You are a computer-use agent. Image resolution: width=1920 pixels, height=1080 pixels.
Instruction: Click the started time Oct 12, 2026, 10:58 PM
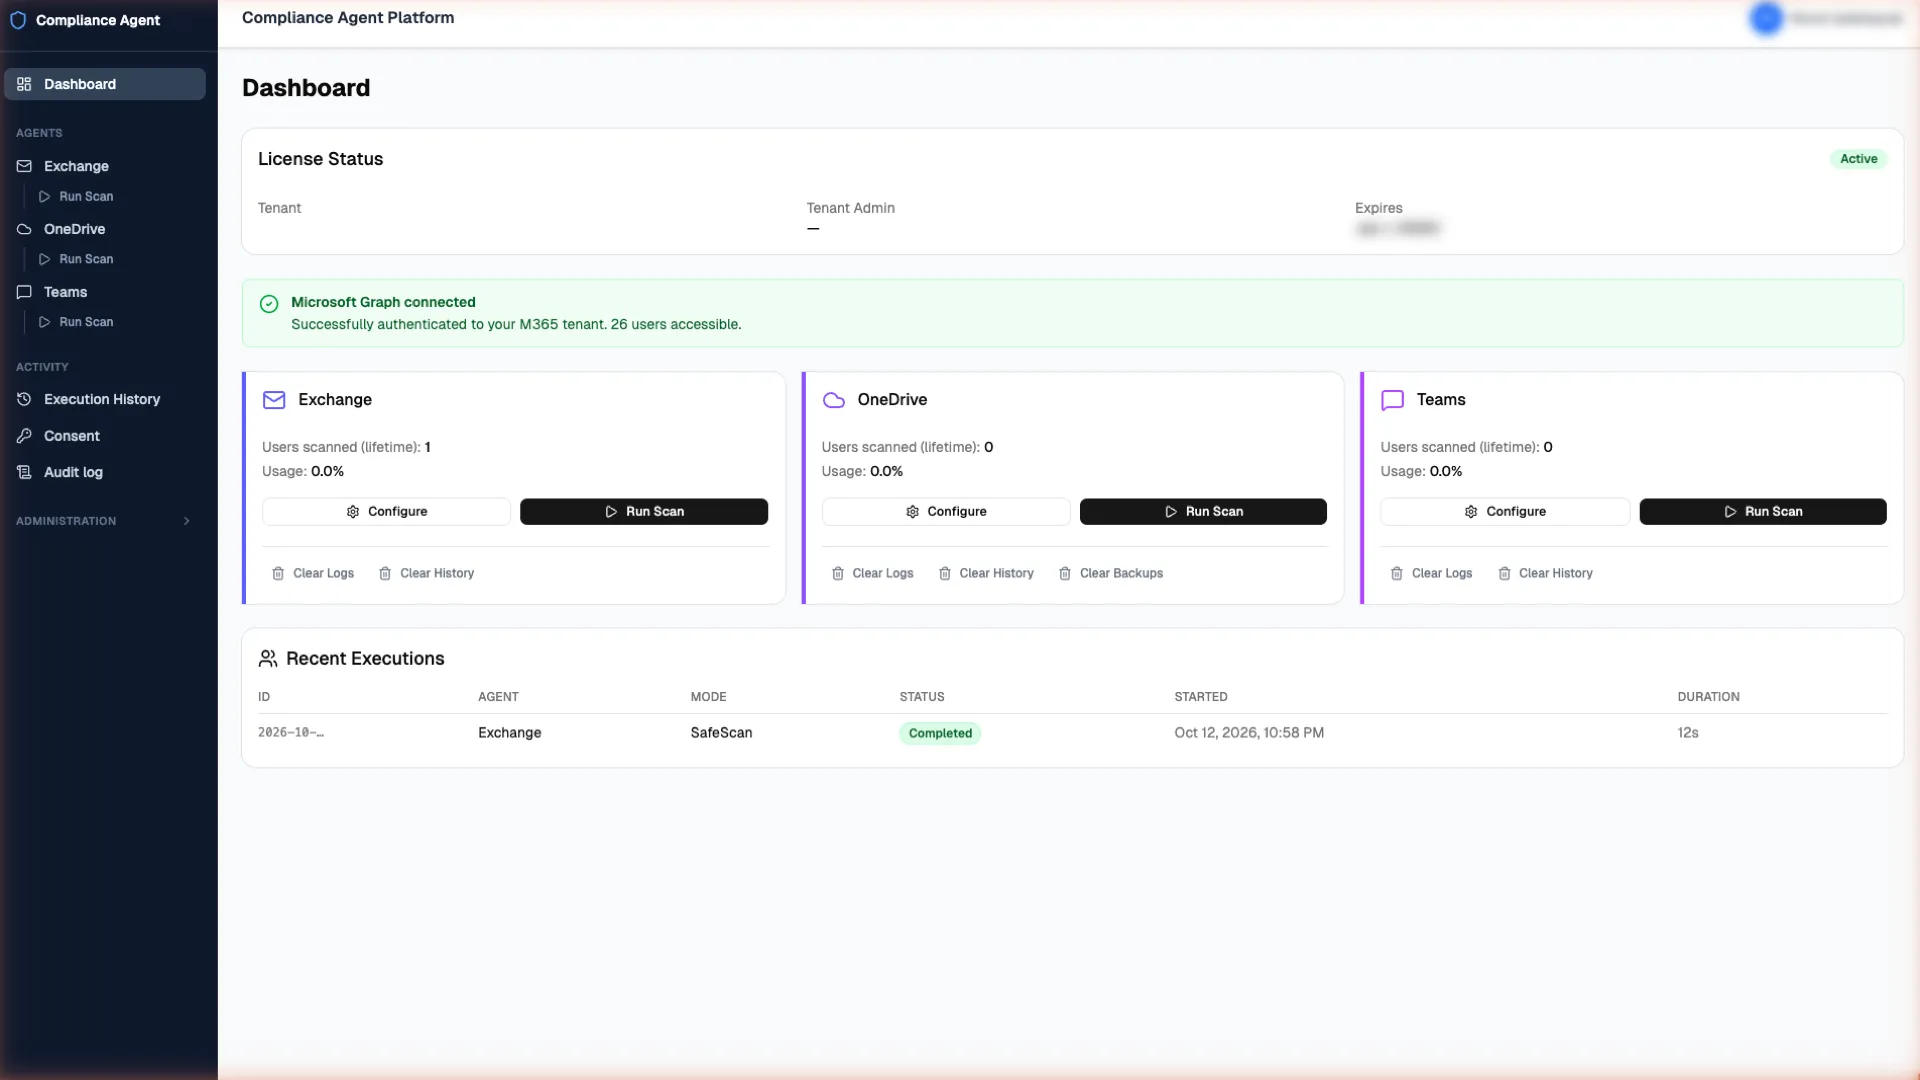click(x=1249, y=733)
